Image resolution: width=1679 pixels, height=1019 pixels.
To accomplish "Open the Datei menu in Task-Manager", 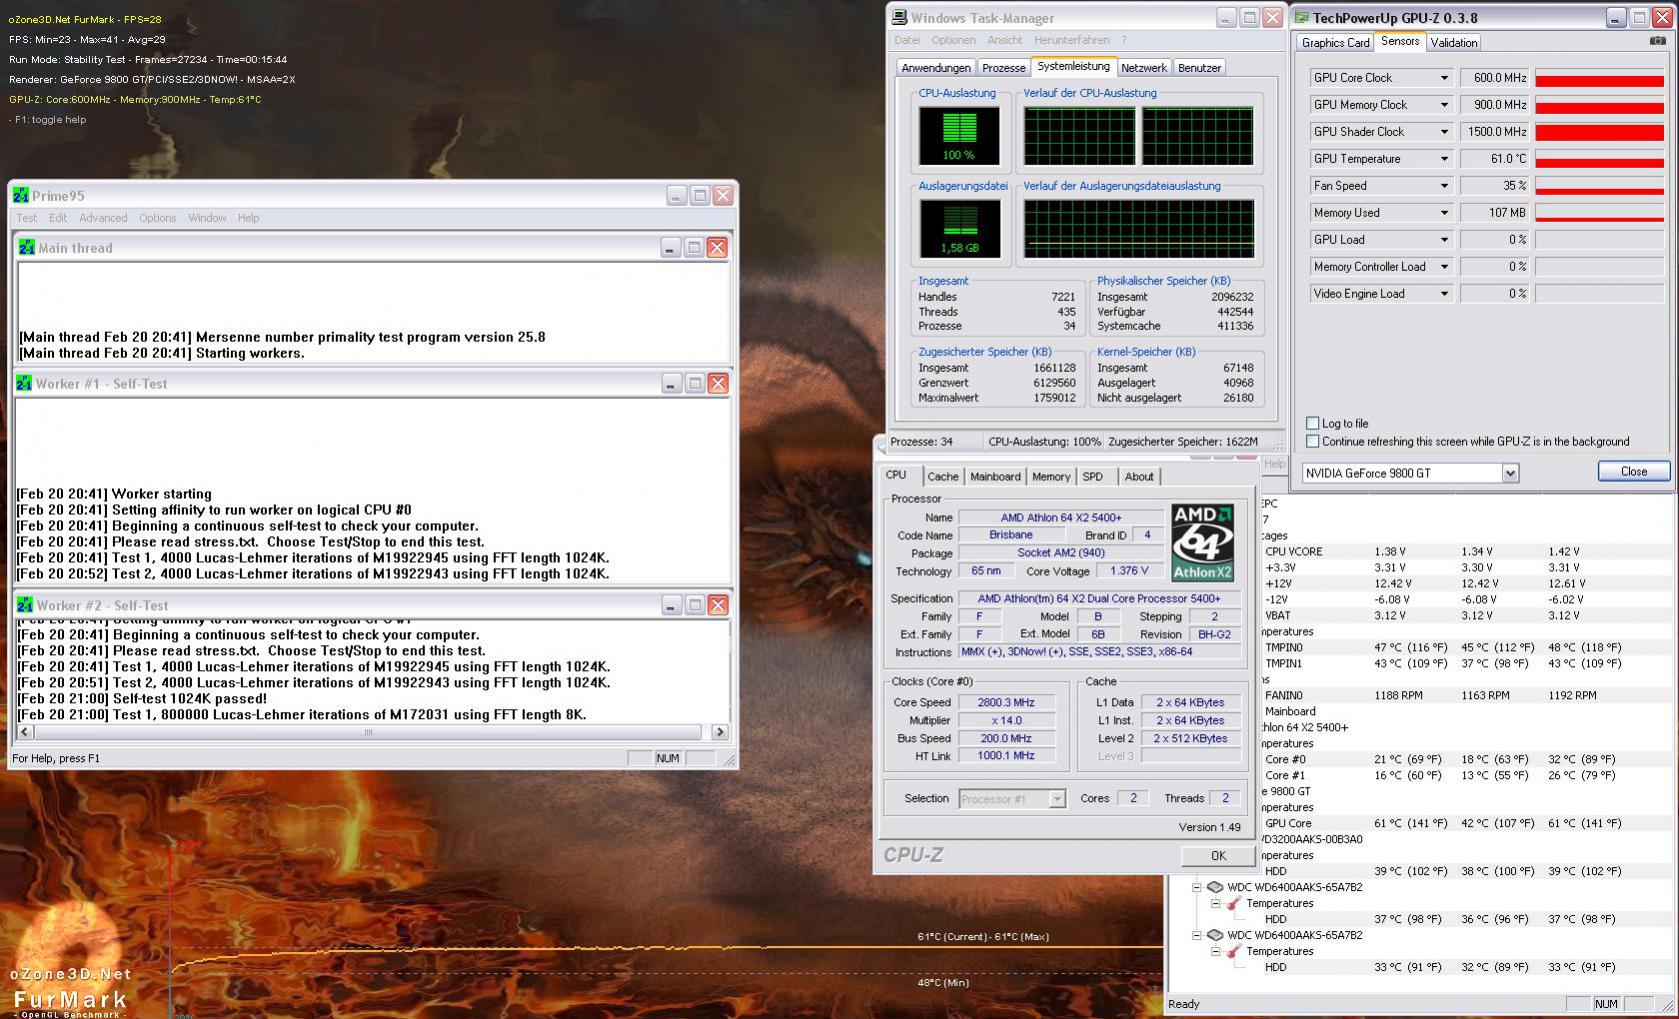I will (x=907, y=40).
